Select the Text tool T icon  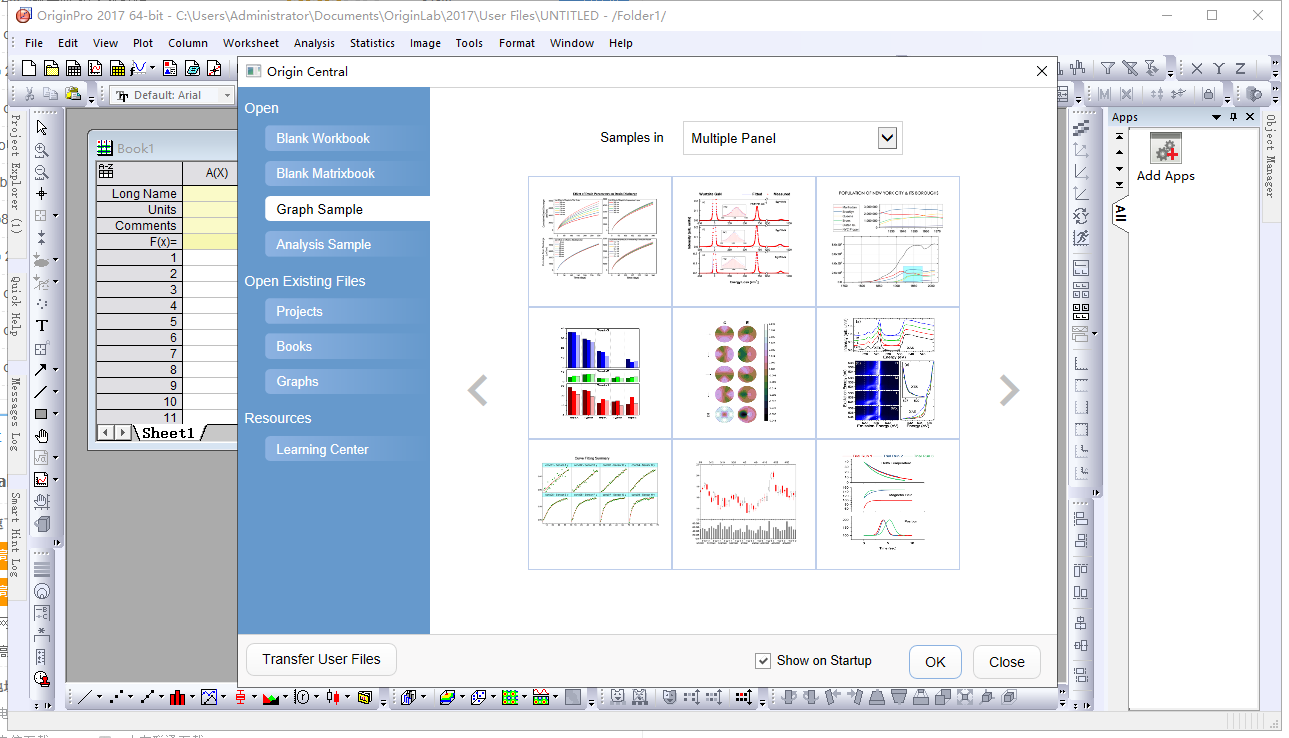(42, 325)
